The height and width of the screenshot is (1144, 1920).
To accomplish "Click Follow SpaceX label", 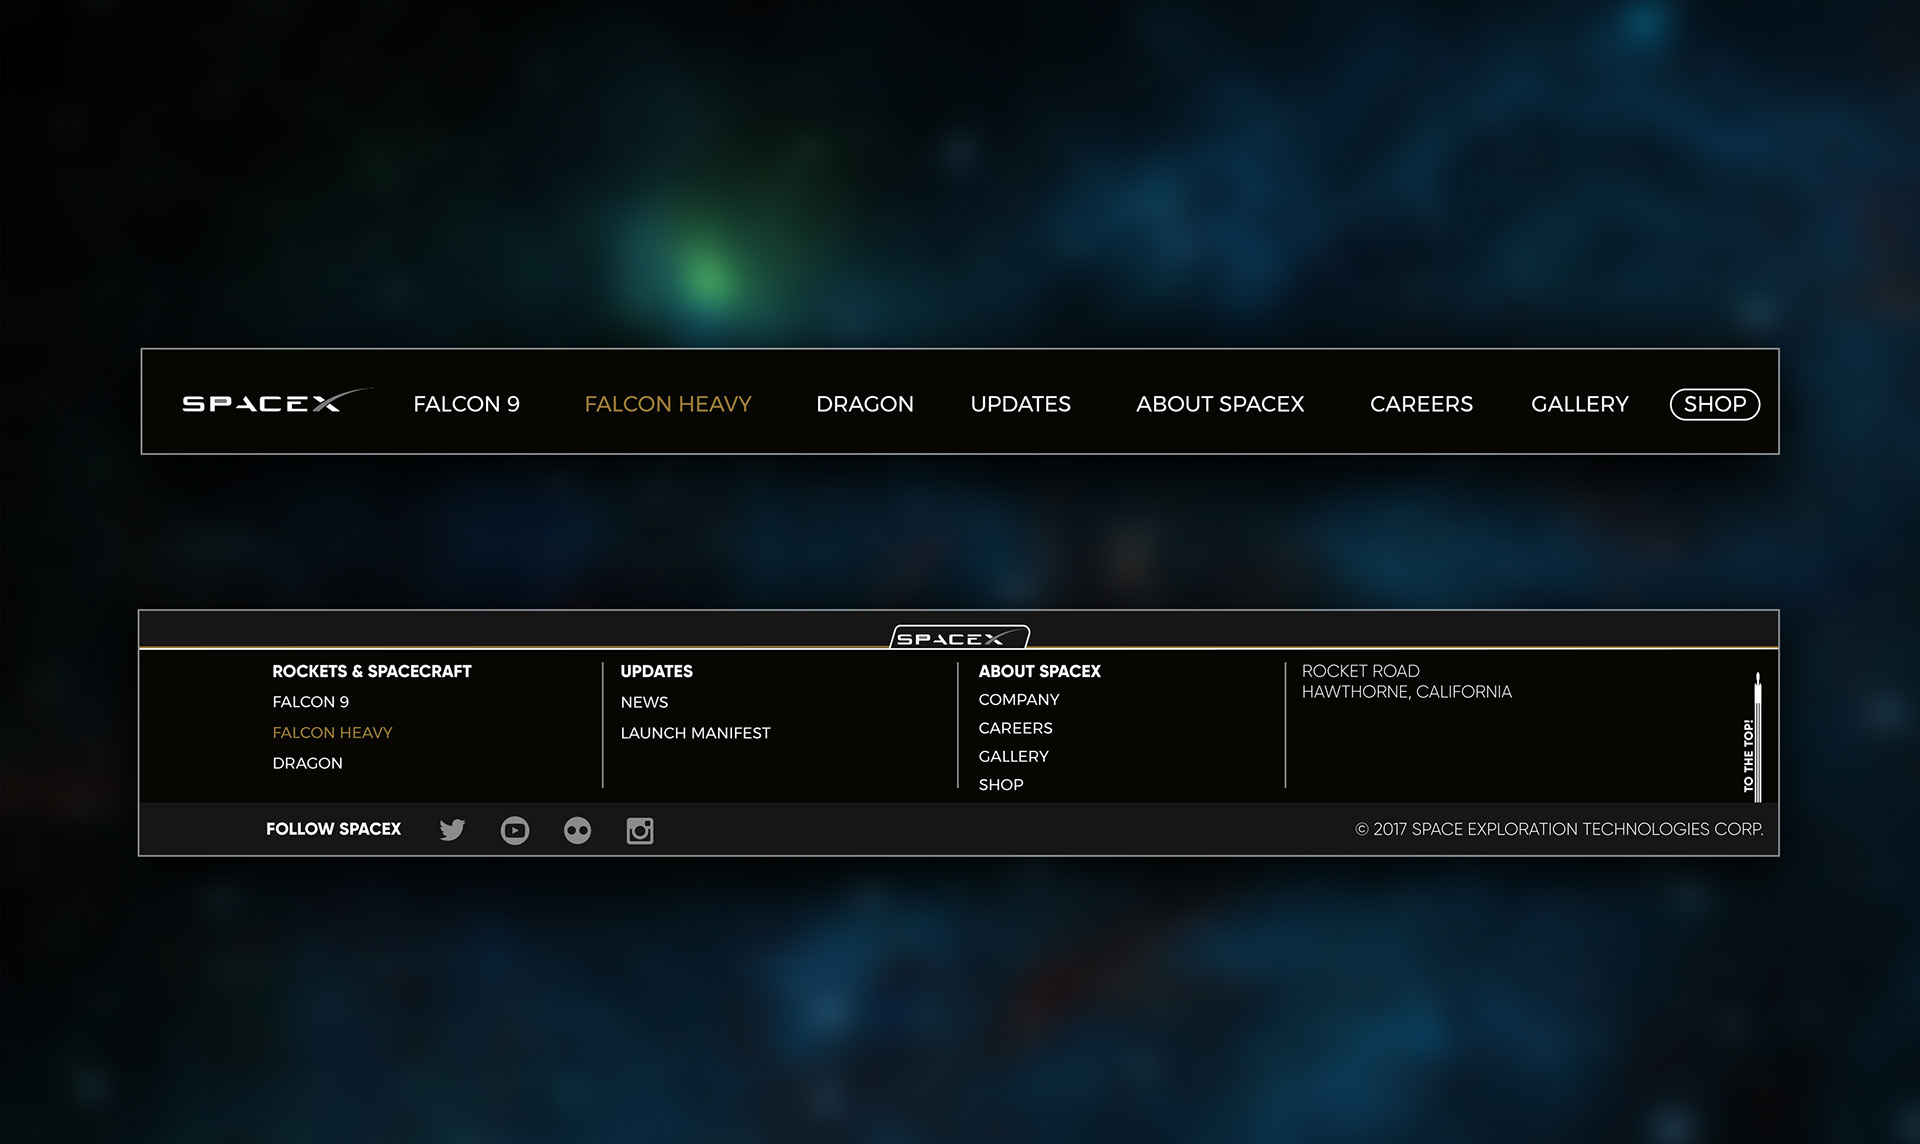I will (334, 829).
